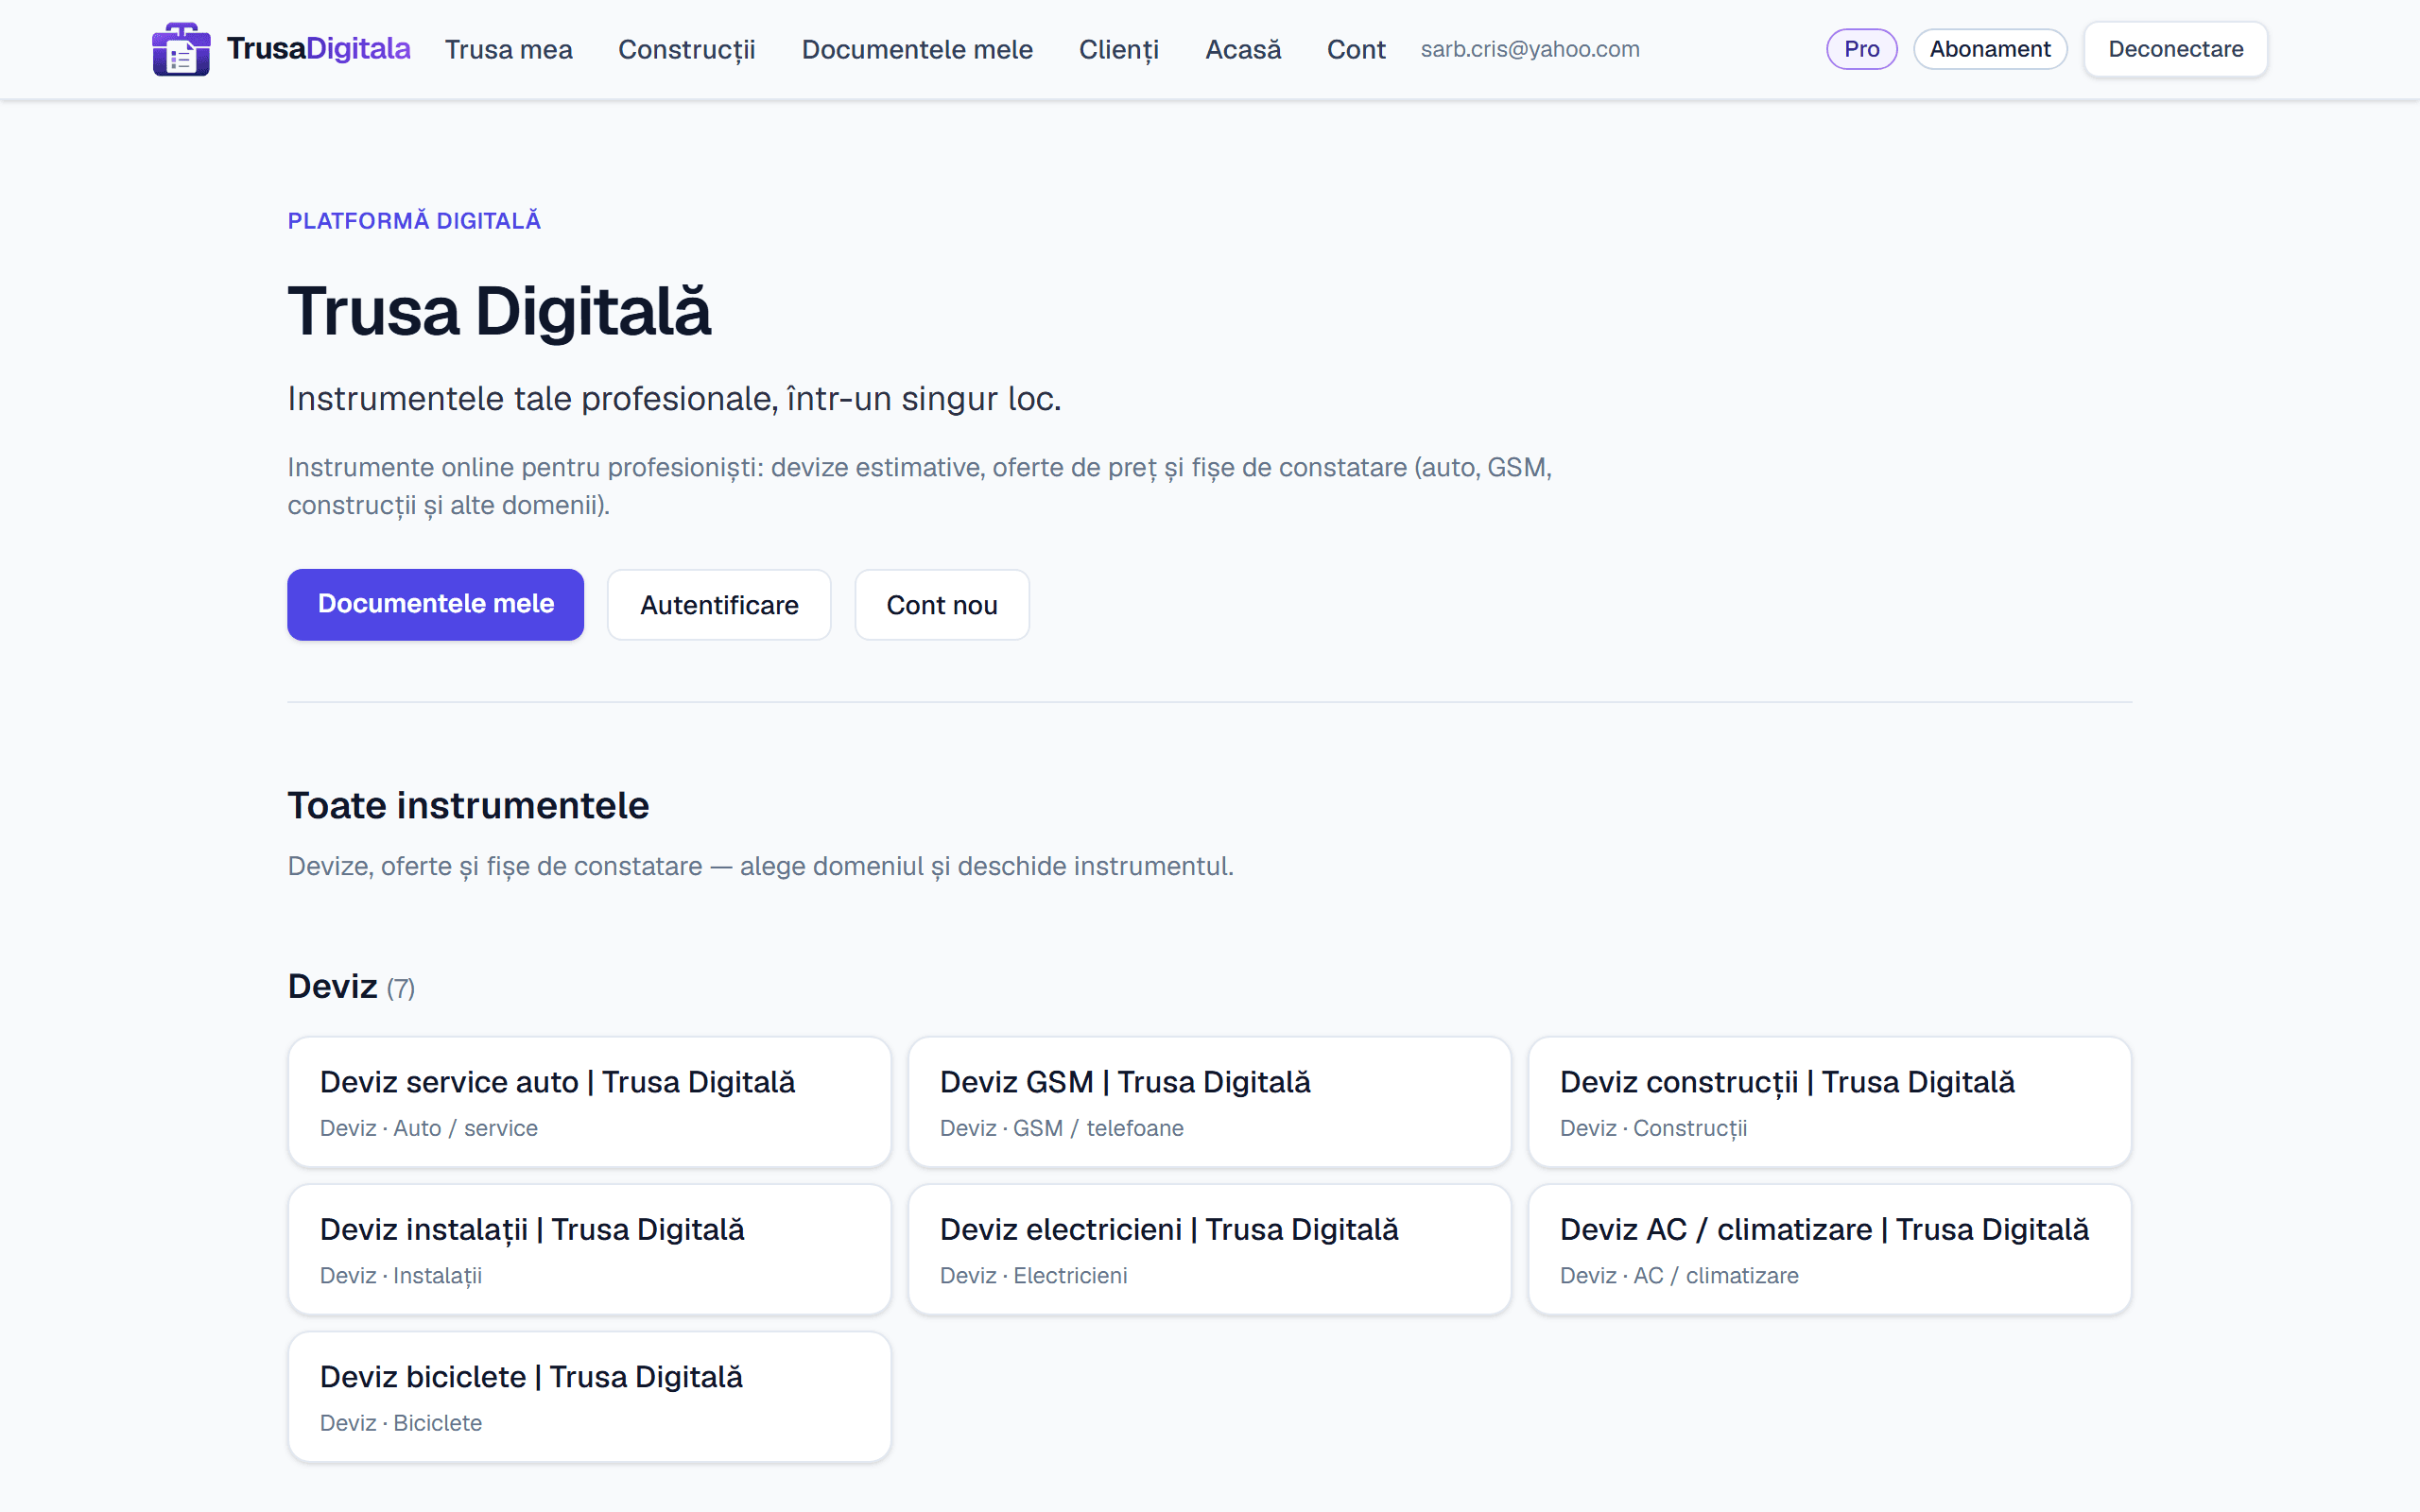Click the 'Deviz · Auto / service' subtitle

coord(428,1128)
